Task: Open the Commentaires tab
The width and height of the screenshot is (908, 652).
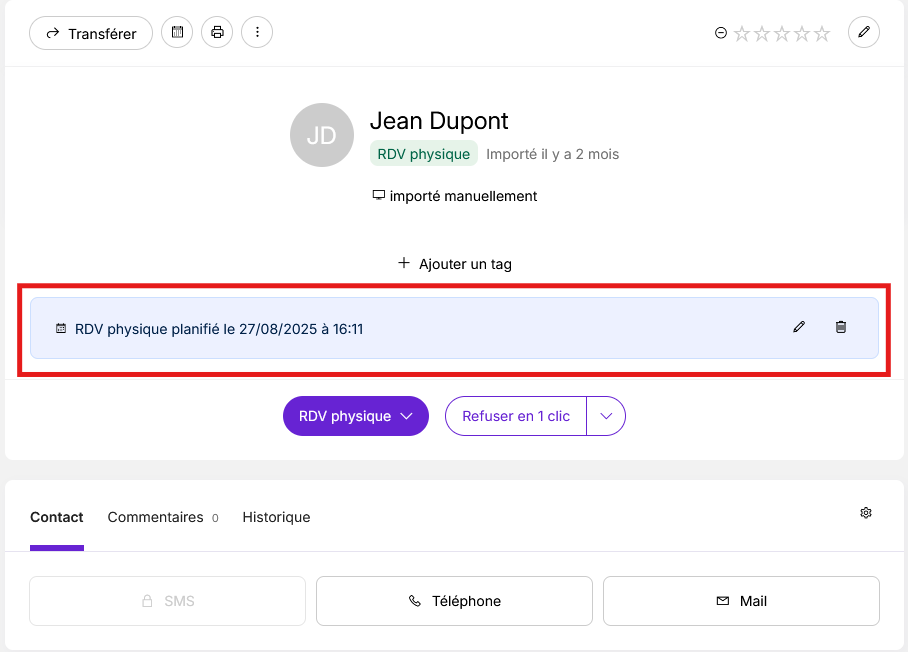Action: (x=163, y=517)
